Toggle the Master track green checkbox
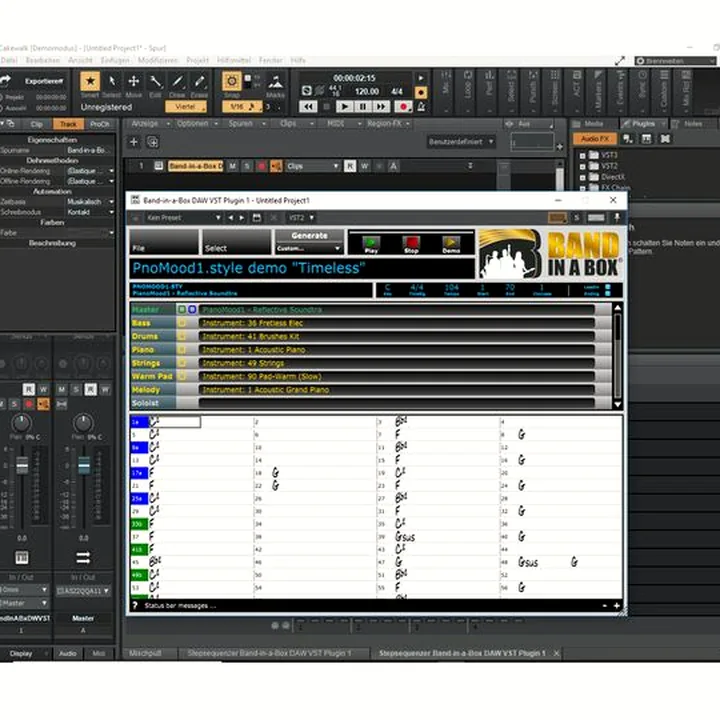The height and width of the screenshot is (720, 720). (182, 309)
